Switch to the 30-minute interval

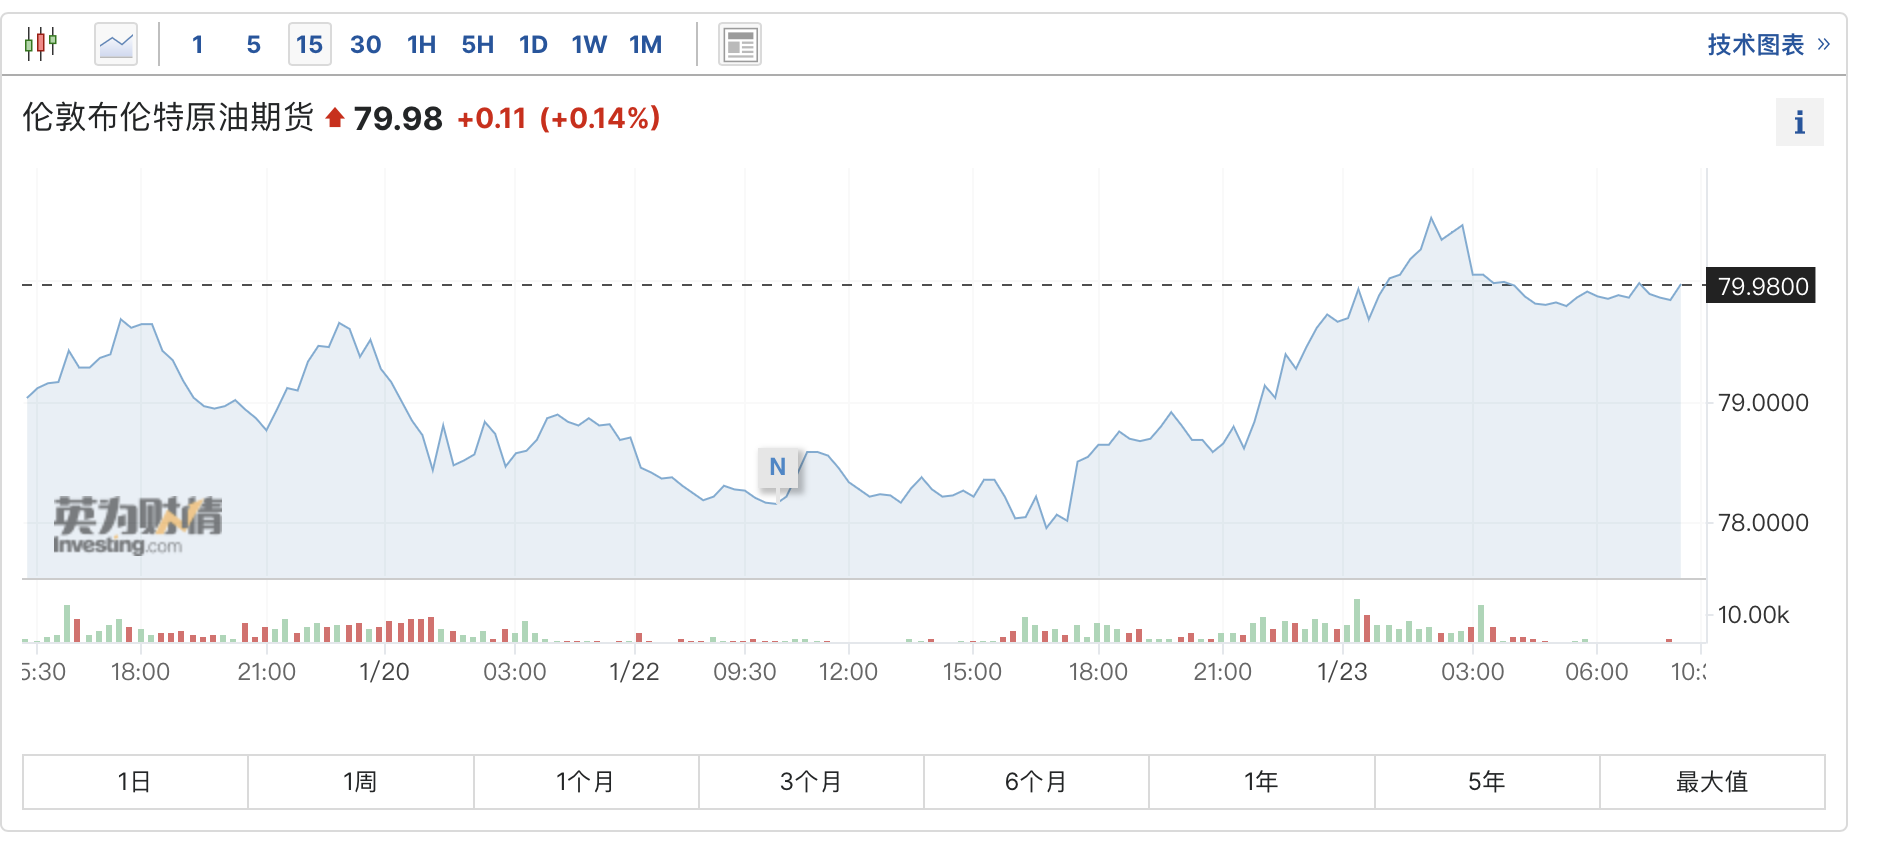365,44
